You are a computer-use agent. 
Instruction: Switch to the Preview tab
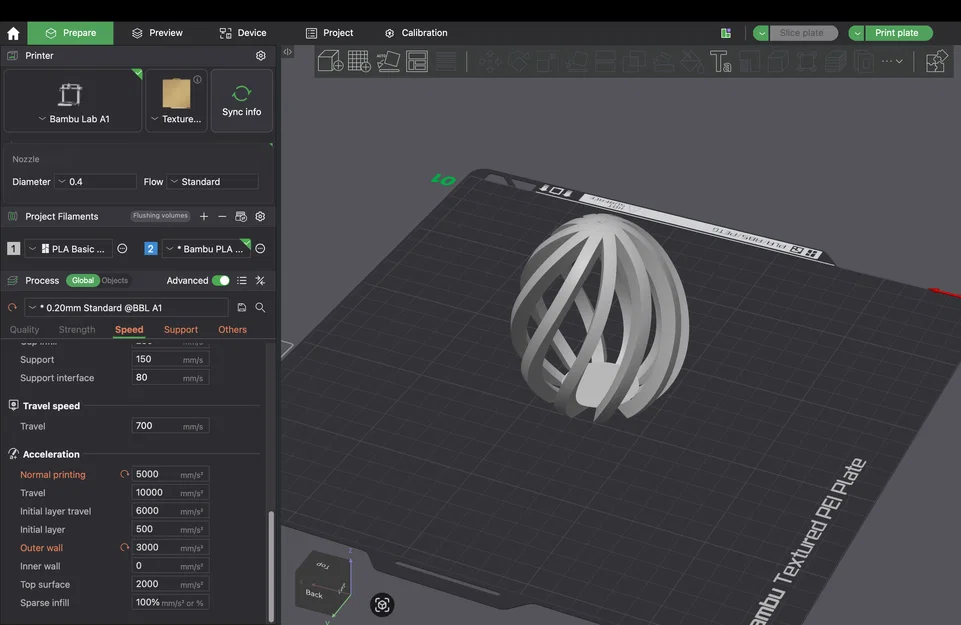point(158,33)
